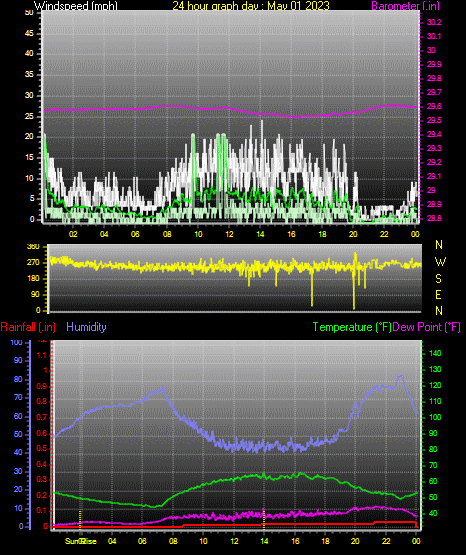Click the "15" windspeed axis value
The width and height of the screenshot is (466, 555).
click(29, 158)
